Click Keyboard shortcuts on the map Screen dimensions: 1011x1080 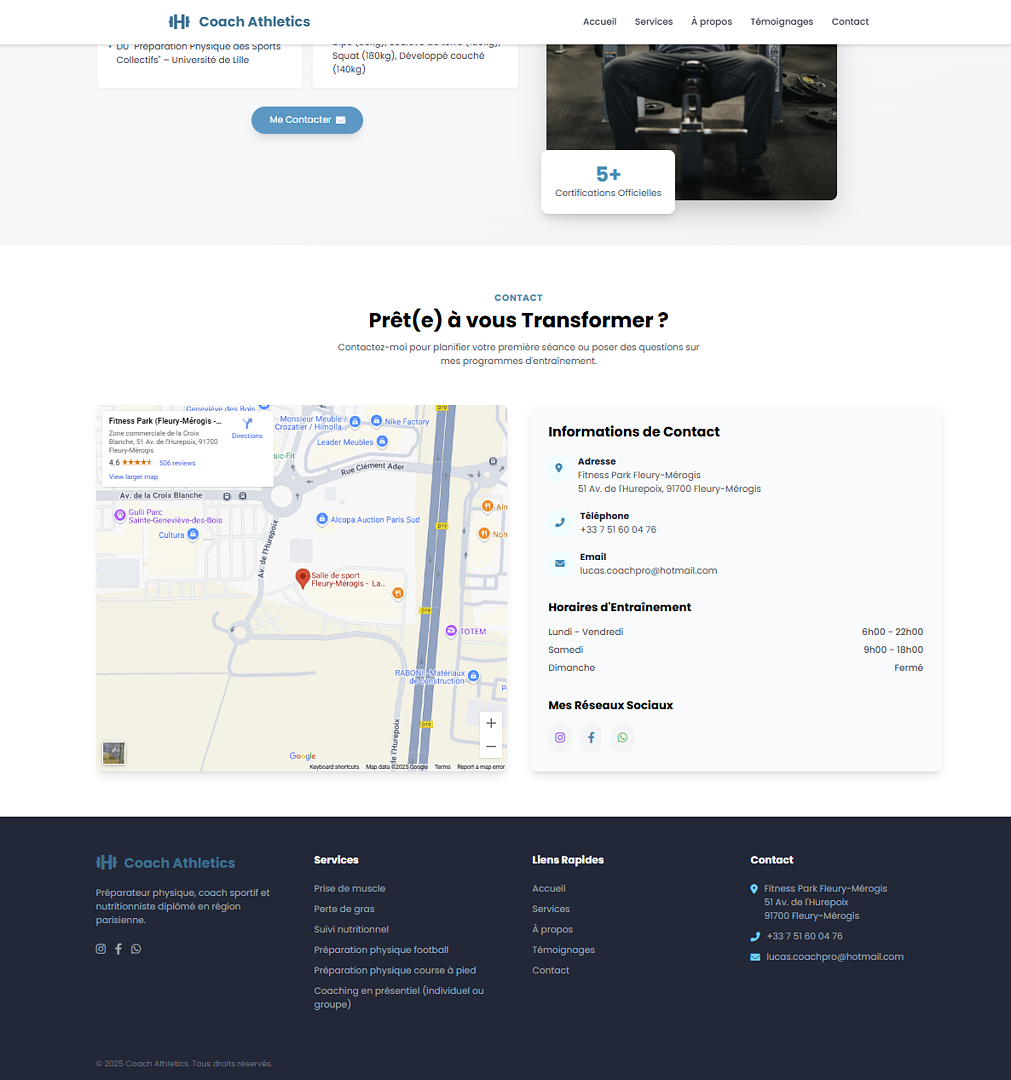[334, 767]
